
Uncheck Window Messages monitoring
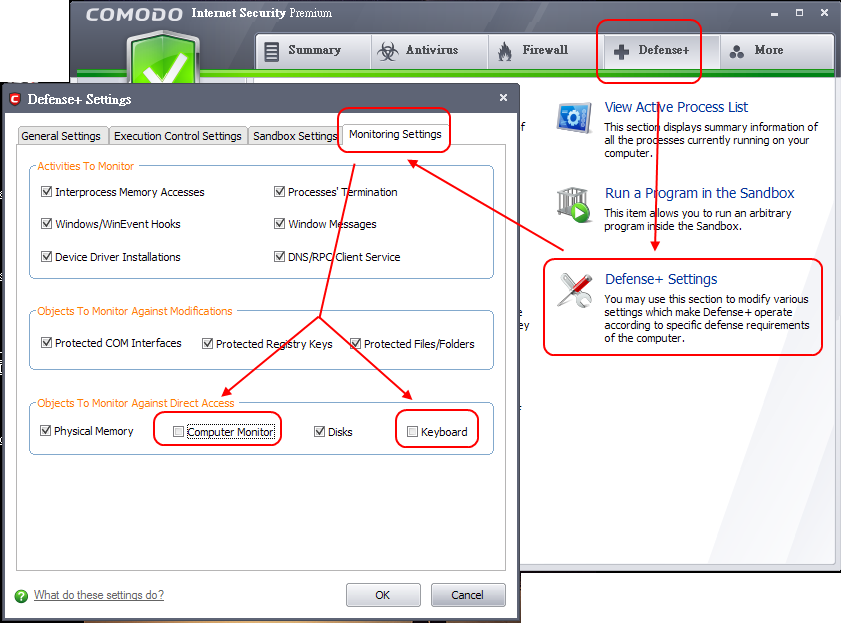(279, 224)
